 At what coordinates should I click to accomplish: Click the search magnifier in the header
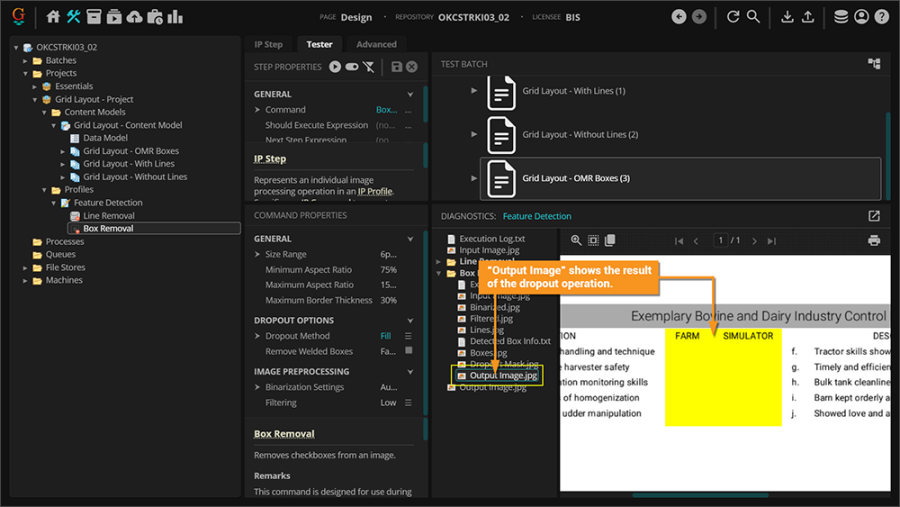point(754,17)
